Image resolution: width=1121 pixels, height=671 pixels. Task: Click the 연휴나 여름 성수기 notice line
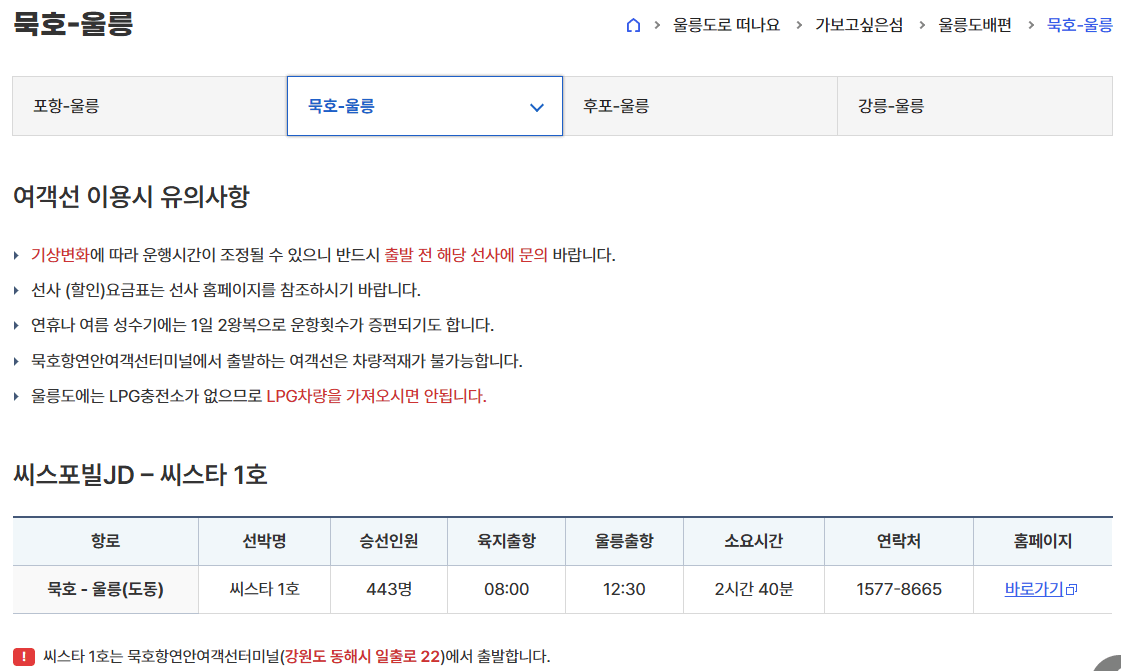pyautogui.click(x=262, y=325)
